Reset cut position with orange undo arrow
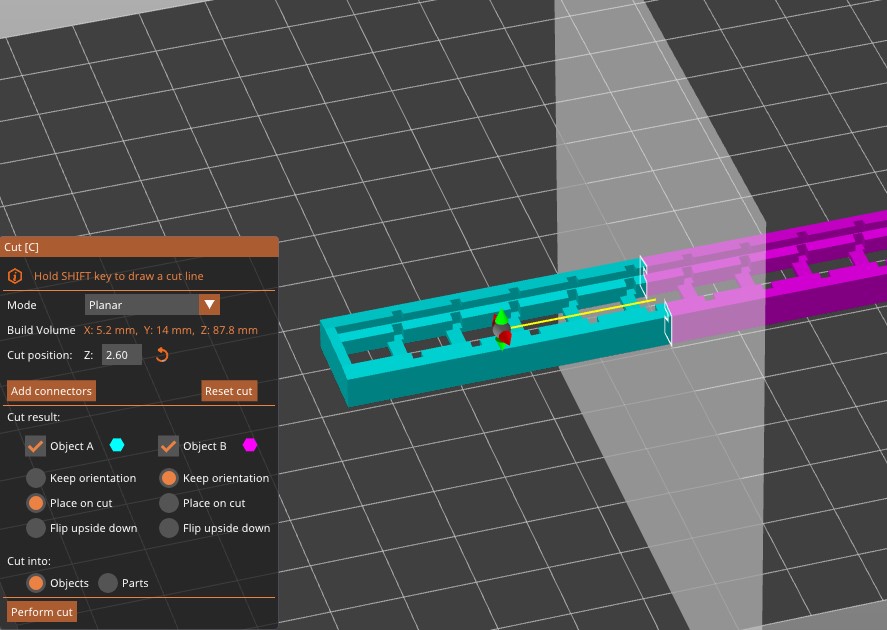Screen dimensions: 887x630 pos(162,355)
